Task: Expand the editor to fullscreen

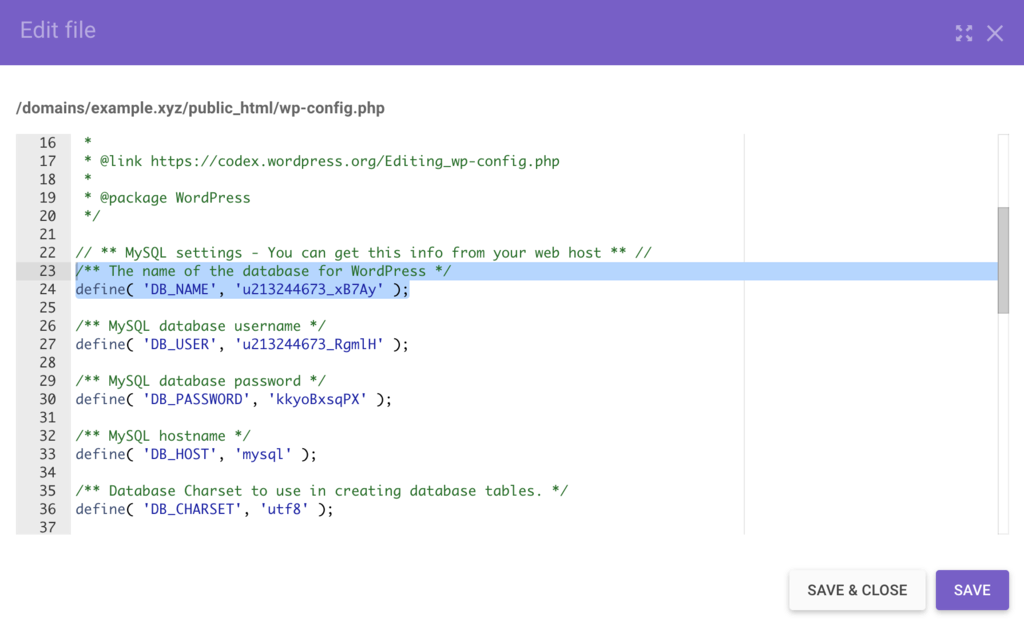Action: click(964, 33)
